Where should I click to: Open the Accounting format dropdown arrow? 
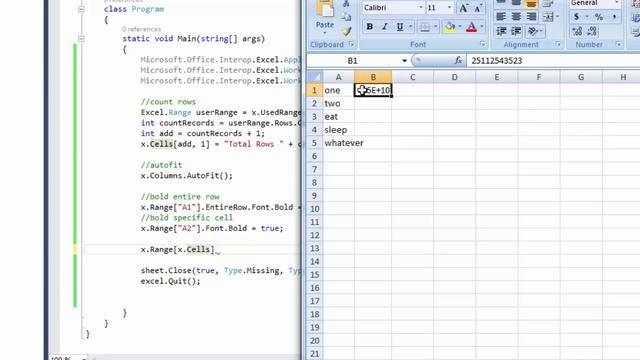[587, 17]
